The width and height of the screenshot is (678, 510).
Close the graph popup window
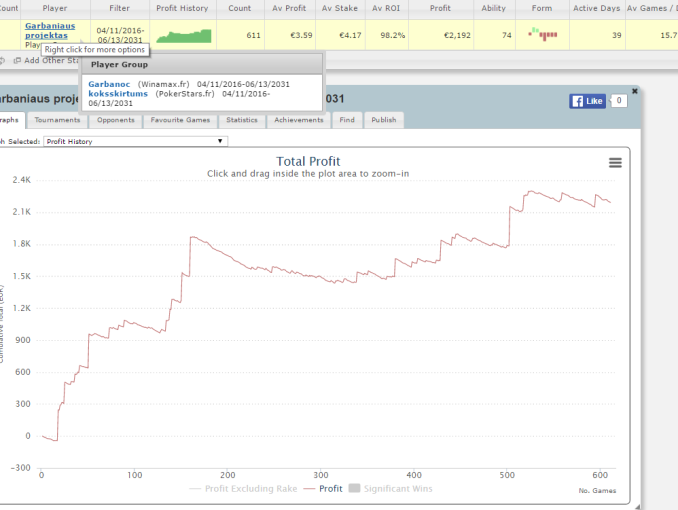pyautogui.click(x=634, y=92)
